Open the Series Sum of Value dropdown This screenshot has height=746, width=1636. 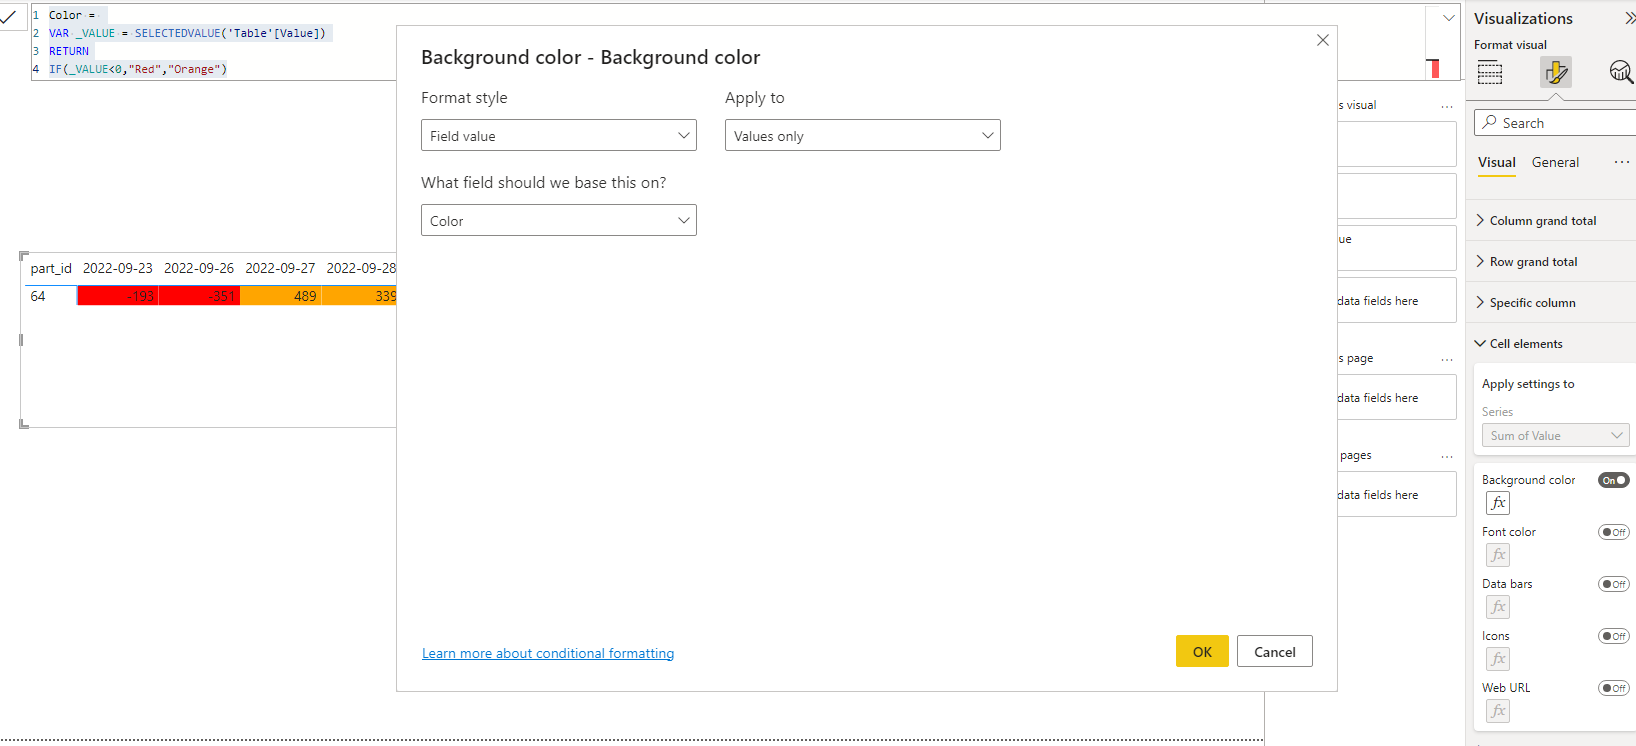pyautogui.click(x=1556, y=435)
